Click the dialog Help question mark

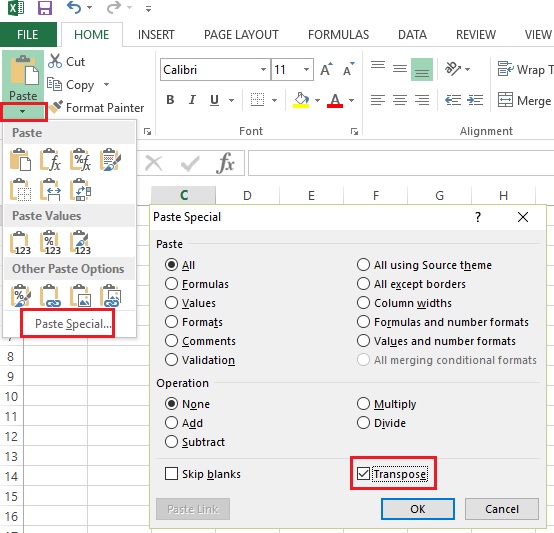pyautogui.click(x=478, y=217)
